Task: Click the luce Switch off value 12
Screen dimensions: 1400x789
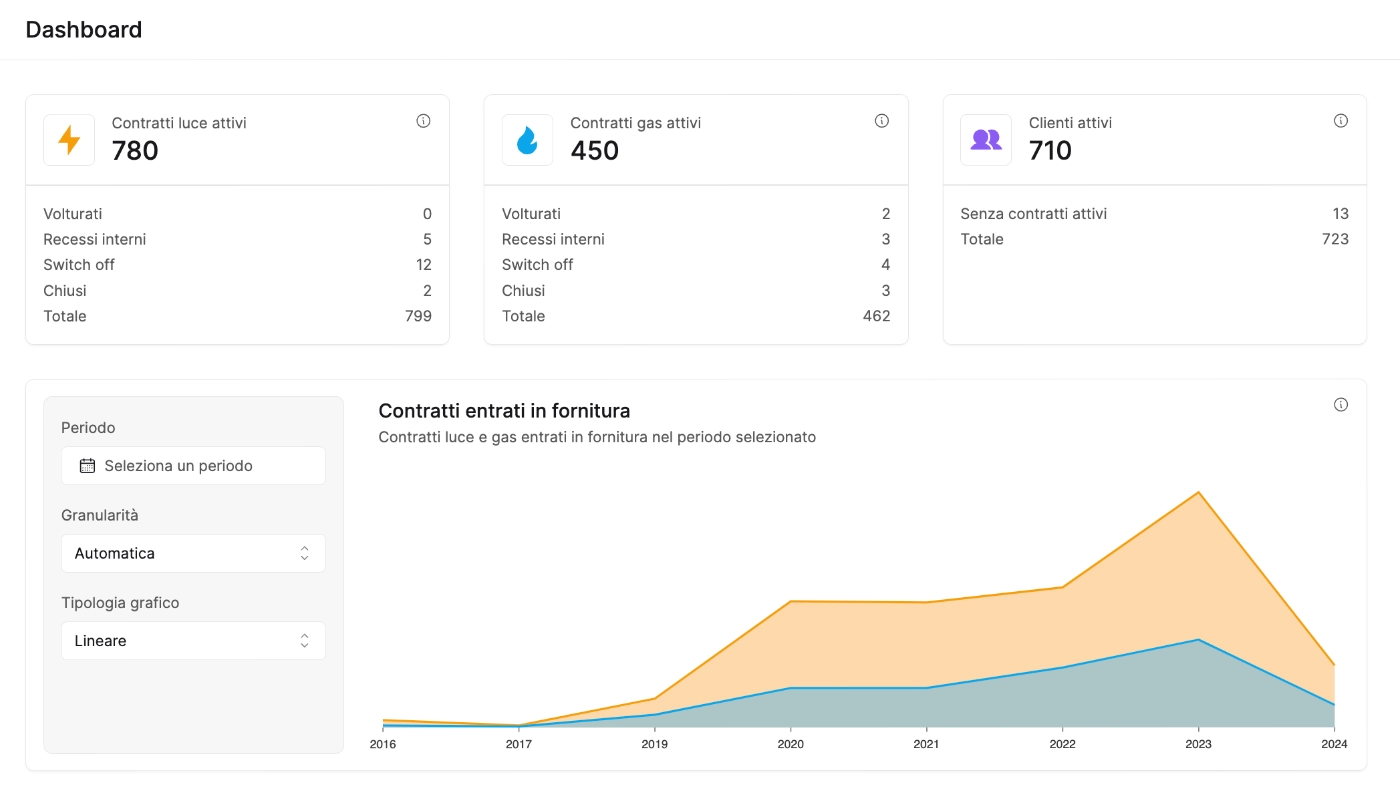Action: 424,265
